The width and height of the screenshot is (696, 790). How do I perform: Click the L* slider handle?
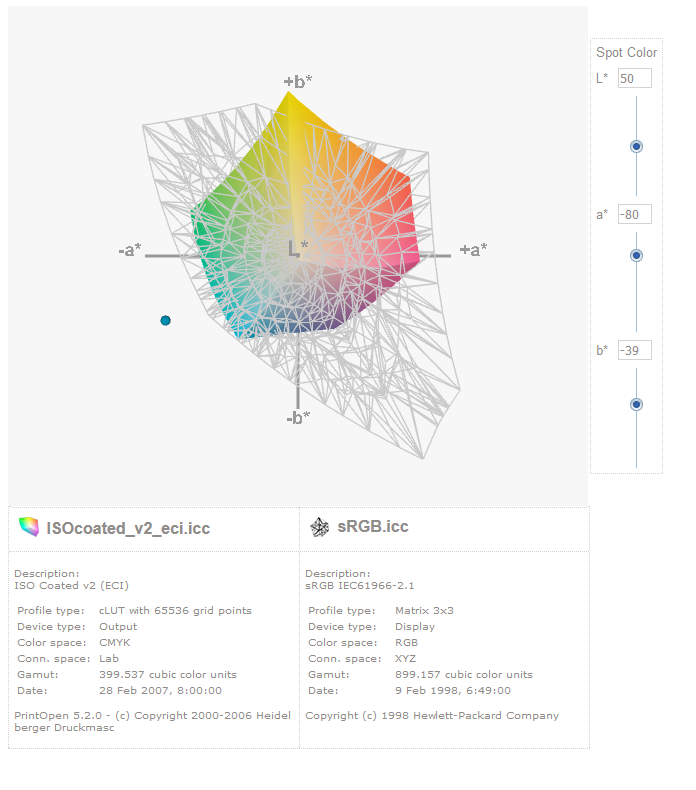[x=637, y=147]
